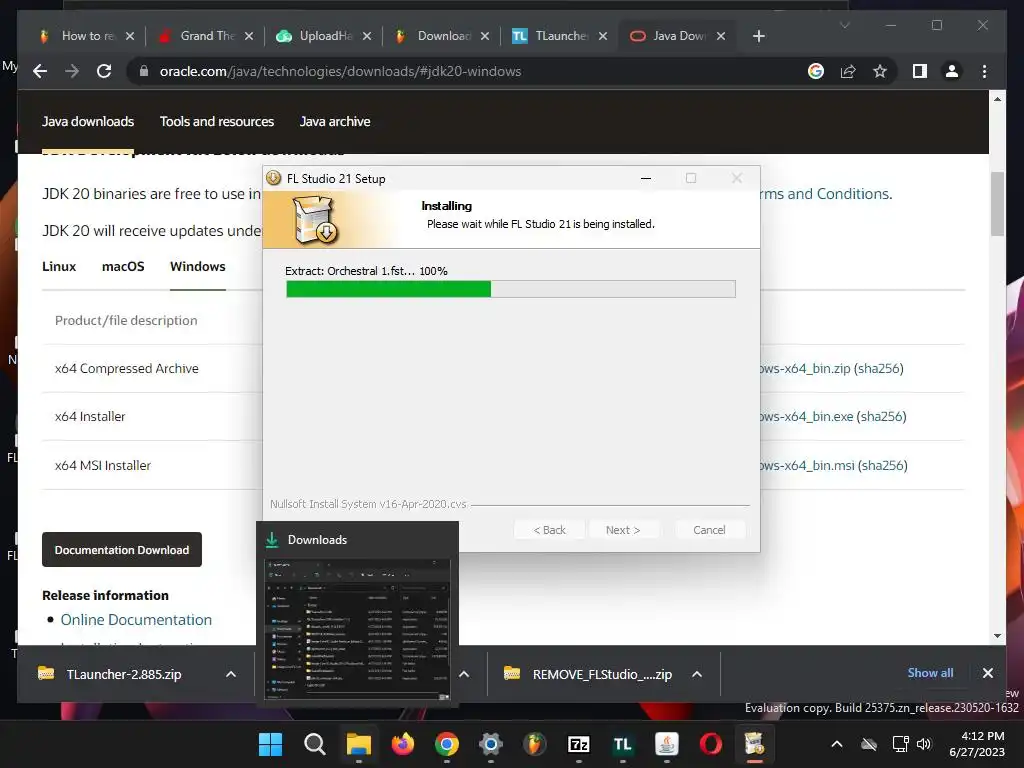Click the page vertical scrollbar thumb

point(997,204)
